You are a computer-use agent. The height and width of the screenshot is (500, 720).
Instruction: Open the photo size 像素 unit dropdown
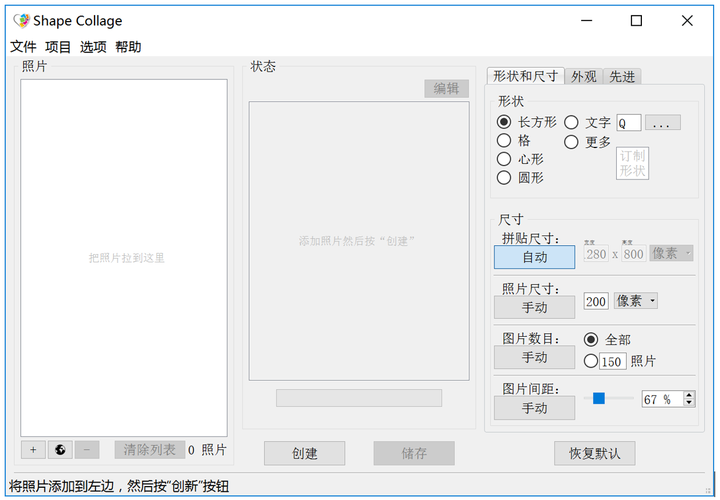[636, 301]
